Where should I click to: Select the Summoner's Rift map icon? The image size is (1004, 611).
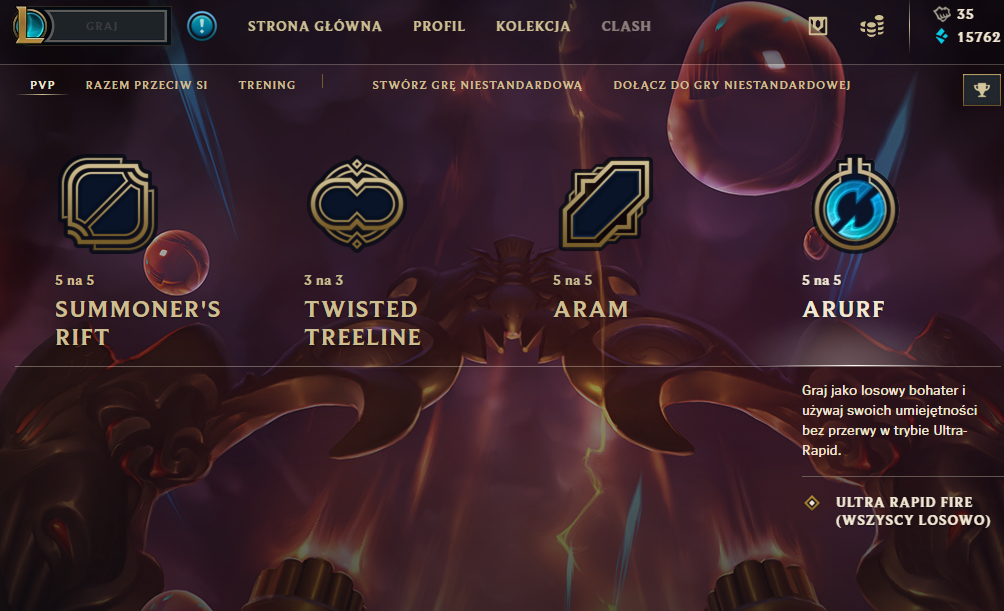pyautogui.click(x=108, y=204)
